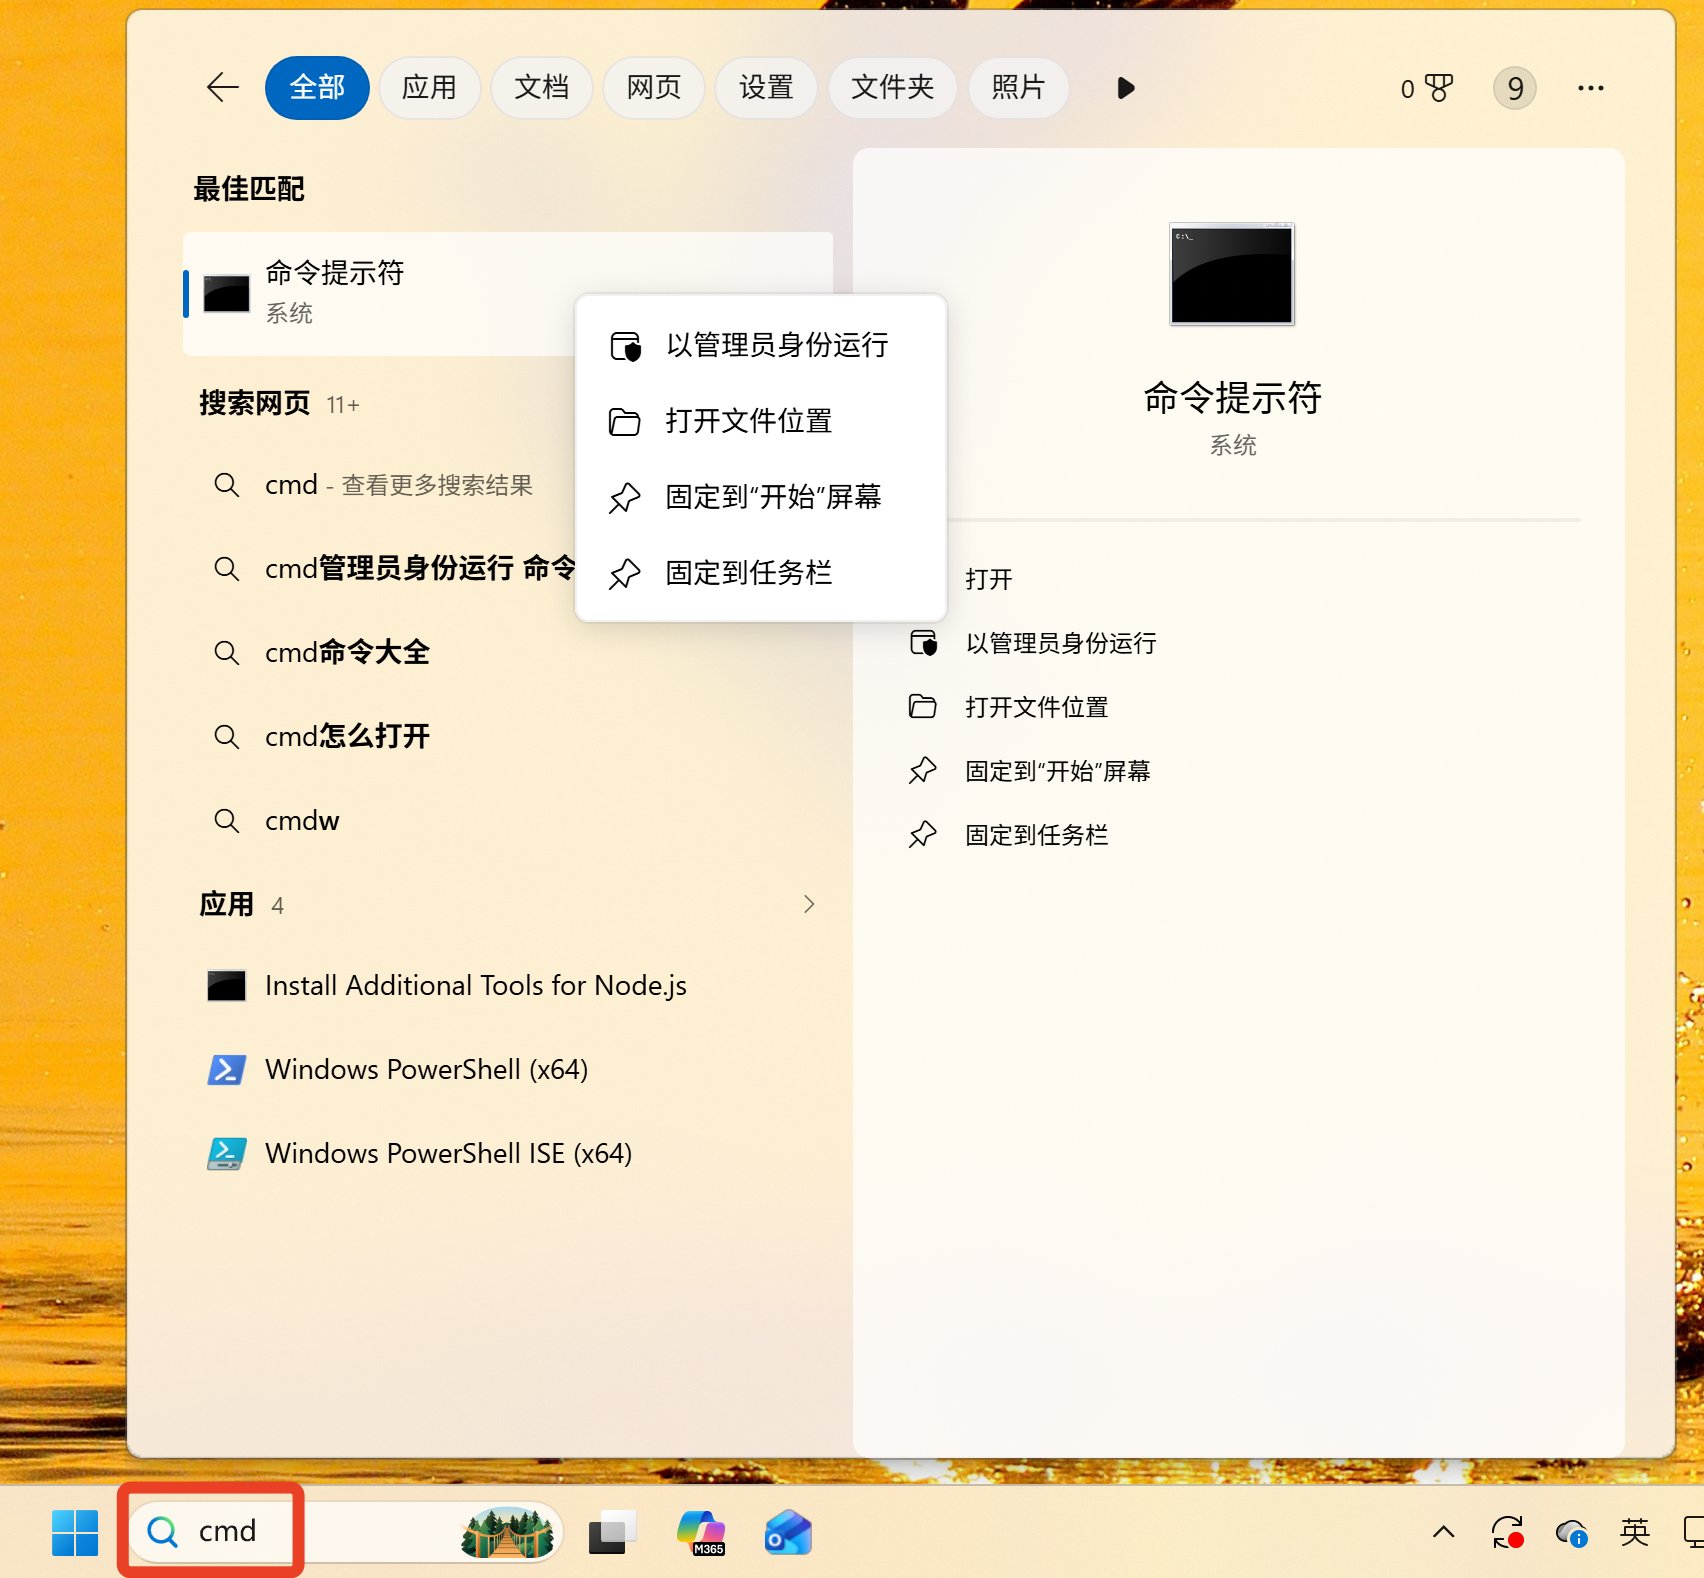The height and width of the screenshot is (1578, 1704).
Task: Open the Task View taskbar icon
Action: pyautogui.click(x=613, y=1532)
